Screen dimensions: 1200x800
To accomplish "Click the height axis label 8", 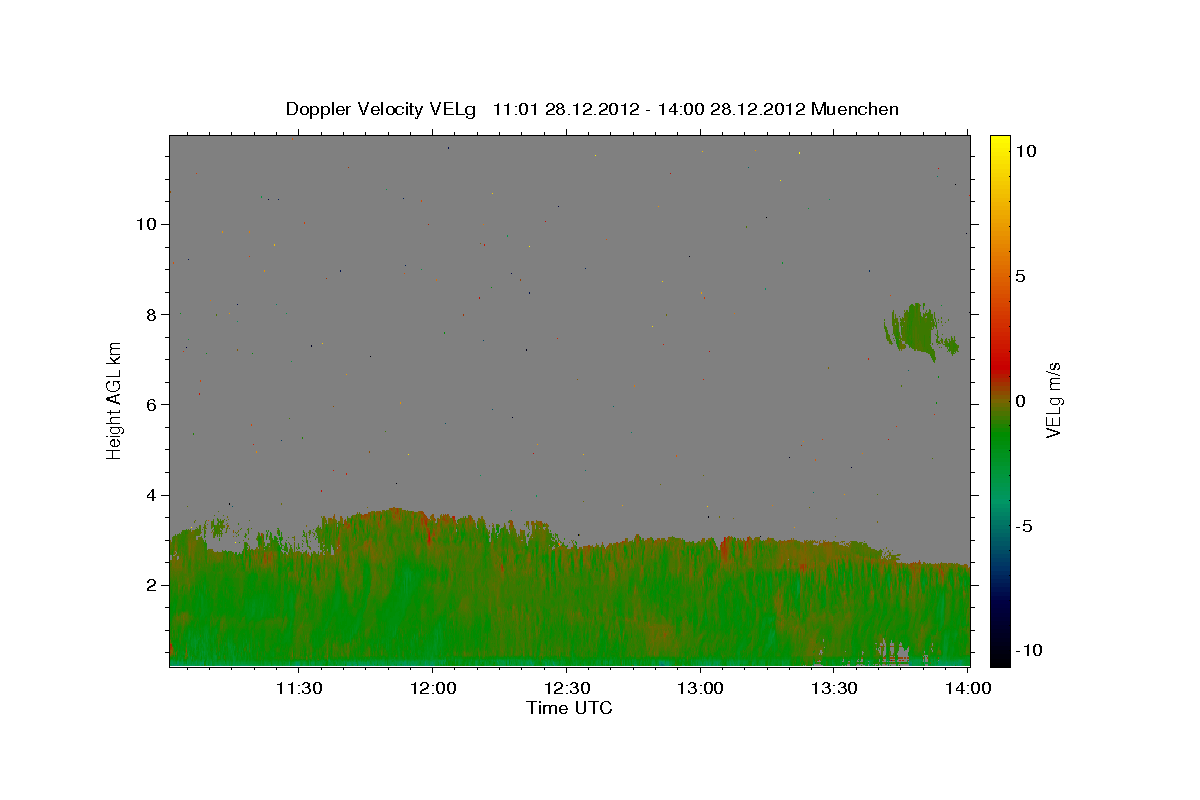I will click(x=152, y=314).
